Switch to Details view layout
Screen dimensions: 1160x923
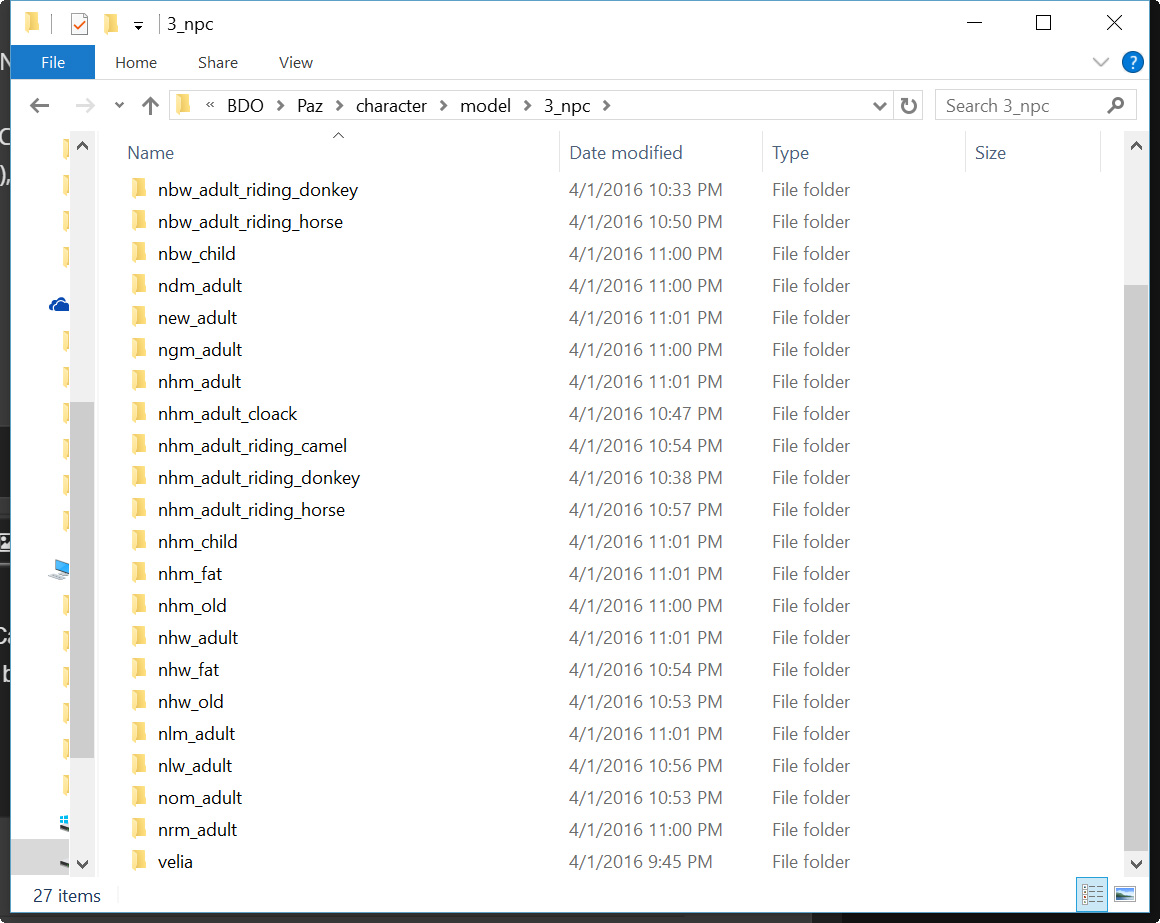1092,894
